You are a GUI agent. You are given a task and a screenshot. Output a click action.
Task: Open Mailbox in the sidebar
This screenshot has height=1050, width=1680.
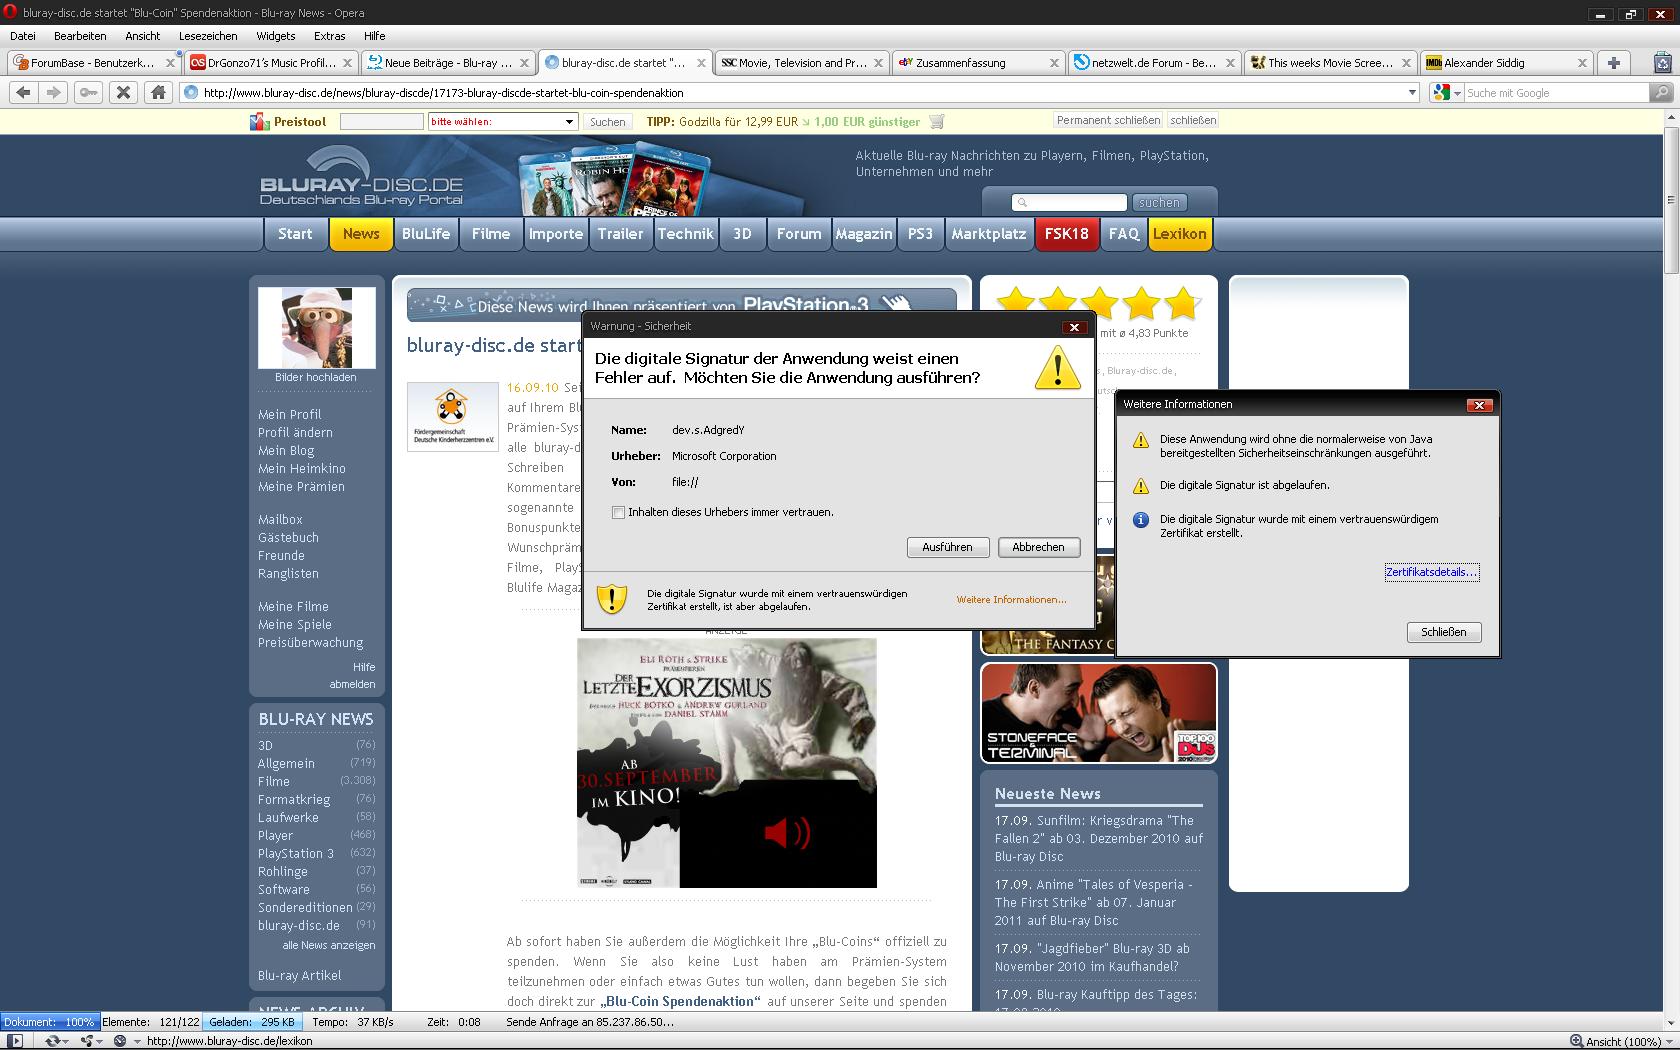(x=280, y=519)
